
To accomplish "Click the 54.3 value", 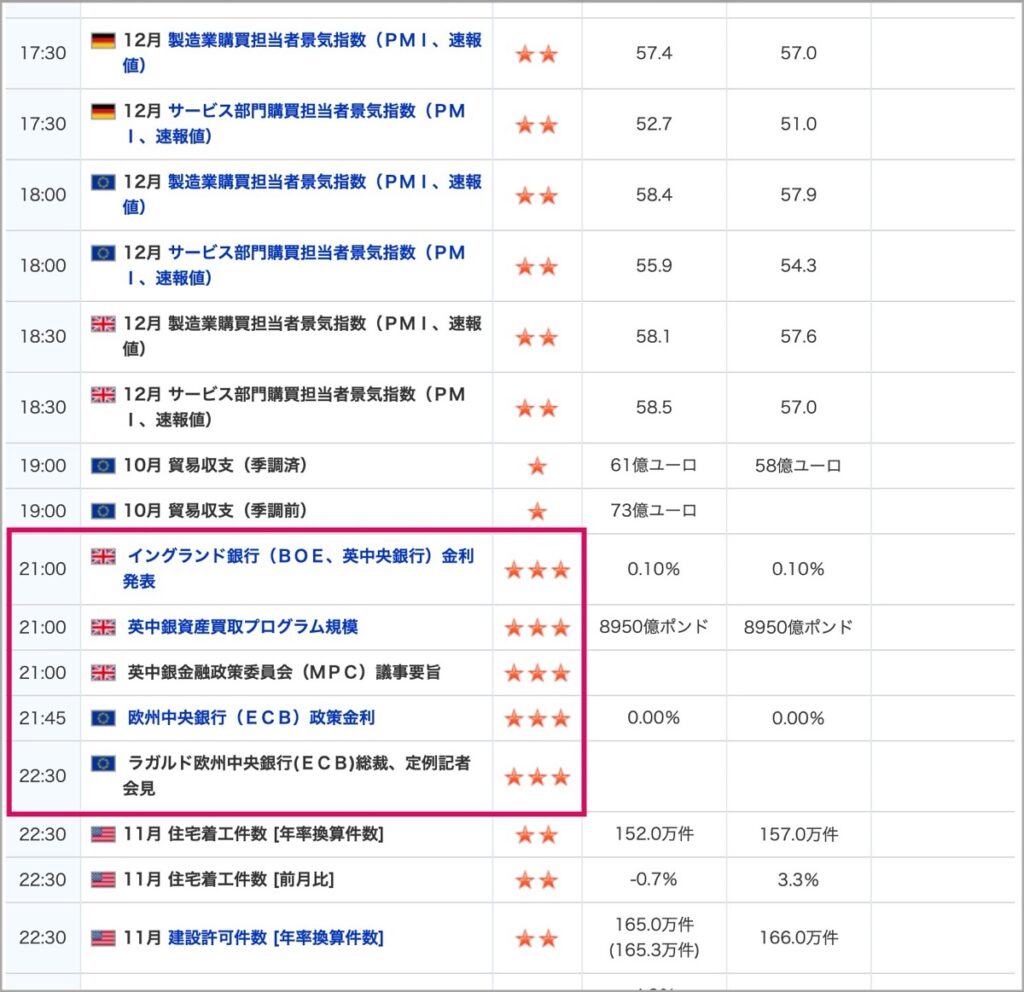I will point(798,265).
